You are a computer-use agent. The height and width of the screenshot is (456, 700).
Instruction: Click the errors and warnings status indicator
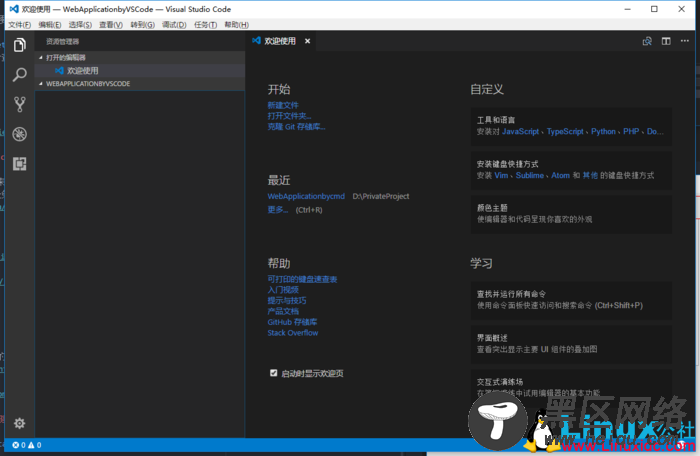(27, 445)
